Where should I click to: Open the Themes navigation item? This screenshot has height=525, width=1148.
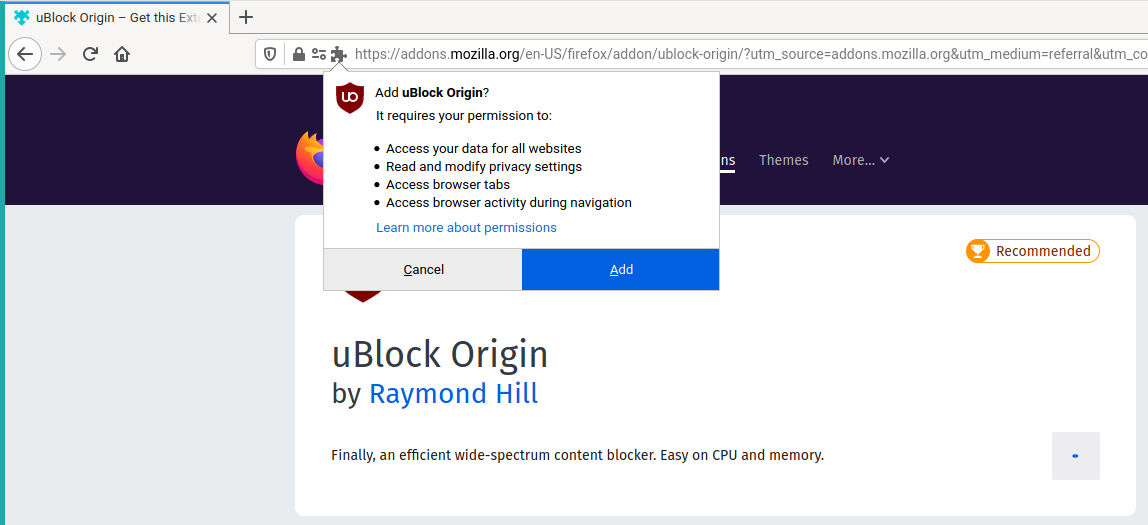(783, 160)
